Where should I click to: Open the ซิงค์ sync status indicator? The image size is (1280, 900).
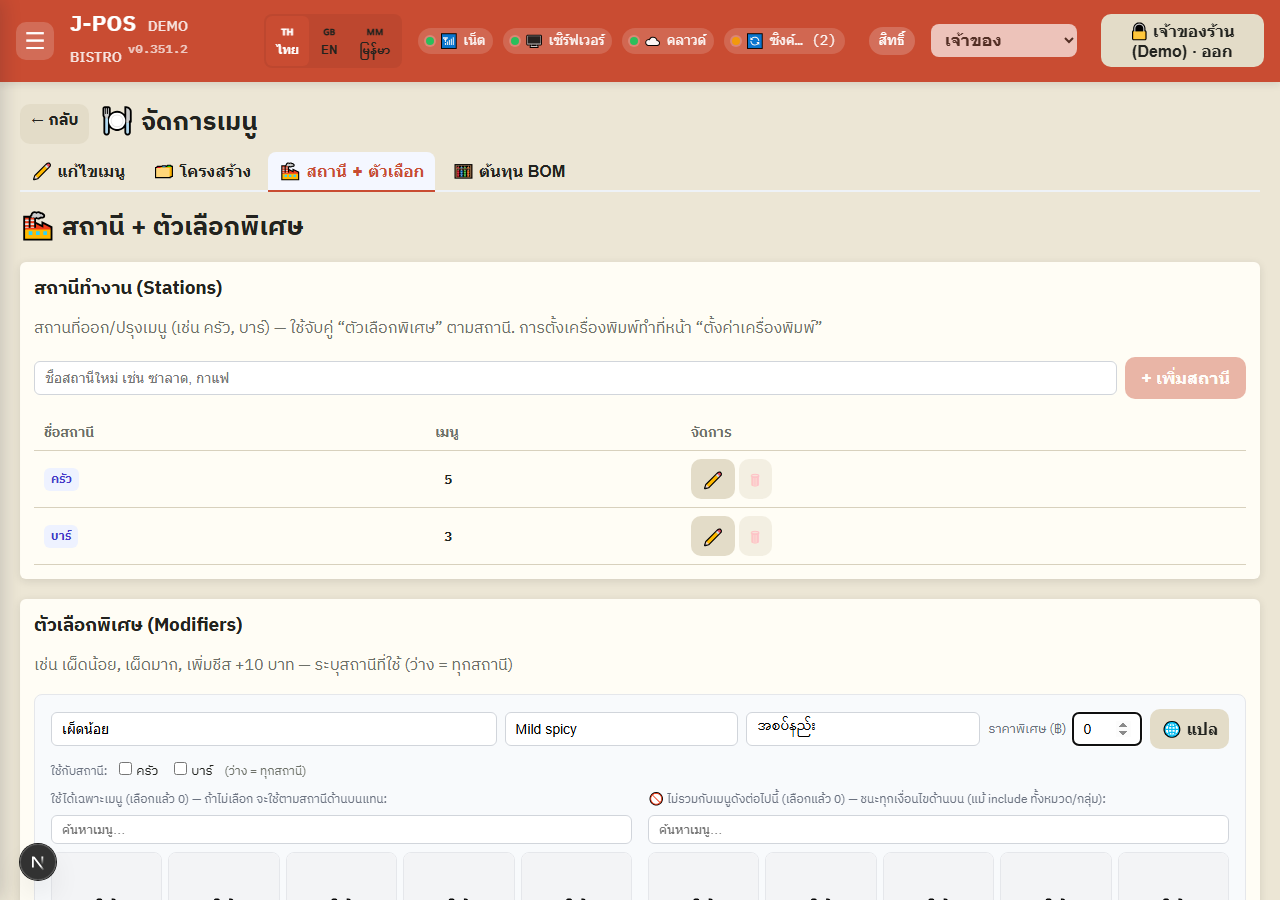pos(784,41)
